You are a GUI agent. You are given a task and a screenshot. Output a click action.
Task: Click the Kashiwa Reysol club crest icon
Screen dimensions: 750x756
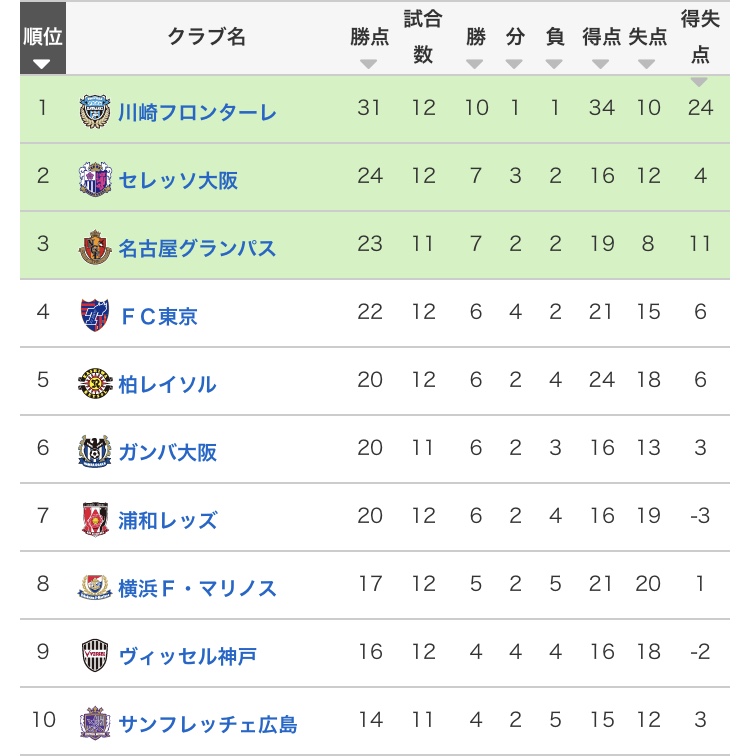[x=95, y=383]
